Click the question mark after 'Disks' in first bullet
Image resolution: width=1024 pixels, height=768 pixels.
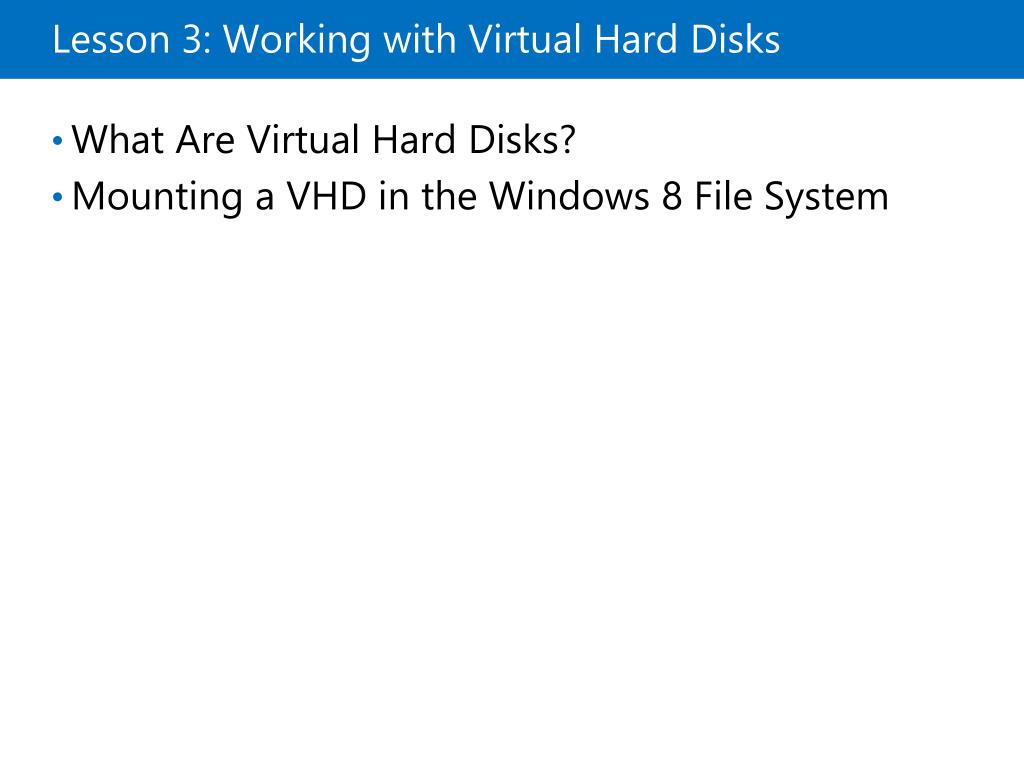pyautogui.click(x=568, y=140)
